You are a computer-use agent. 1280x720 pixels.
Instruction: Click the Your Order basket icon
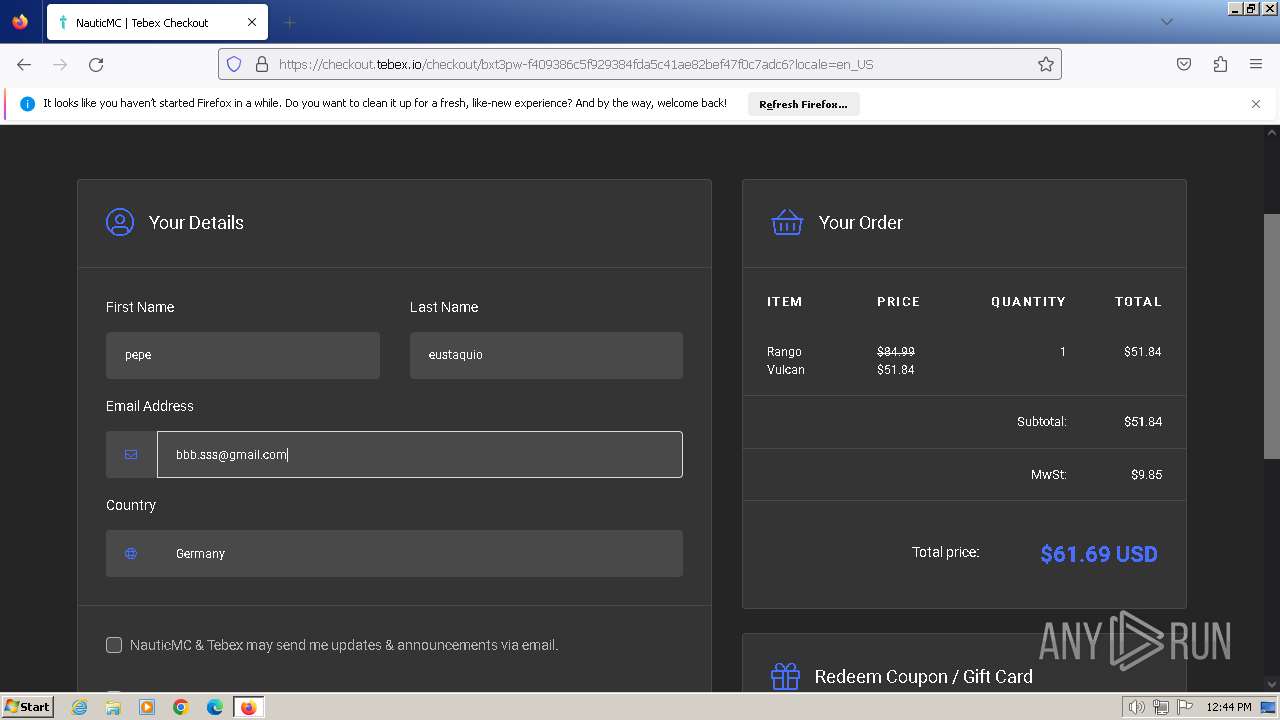pos(787,222)
